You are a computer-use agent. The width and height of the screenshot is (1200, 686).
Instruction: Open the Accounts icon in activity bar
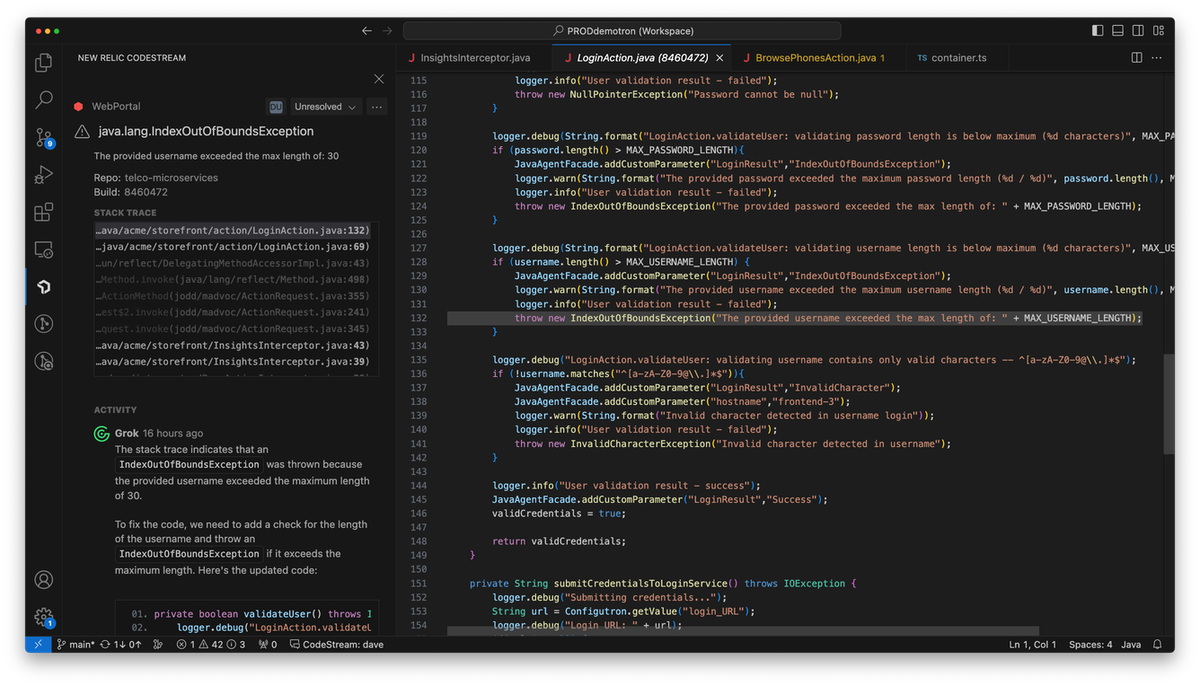tap(44, 580)
